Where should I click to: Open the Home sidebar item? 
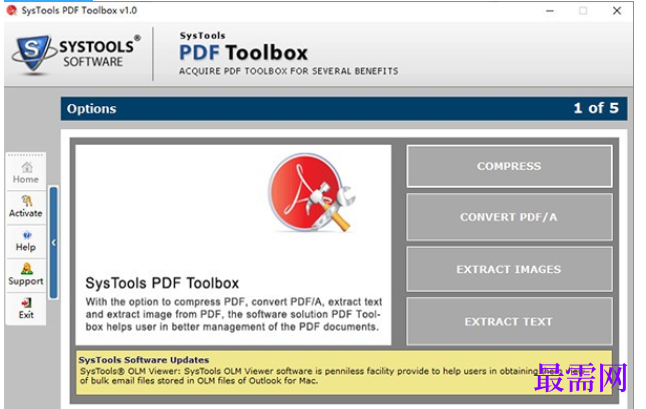coord(26,173)
